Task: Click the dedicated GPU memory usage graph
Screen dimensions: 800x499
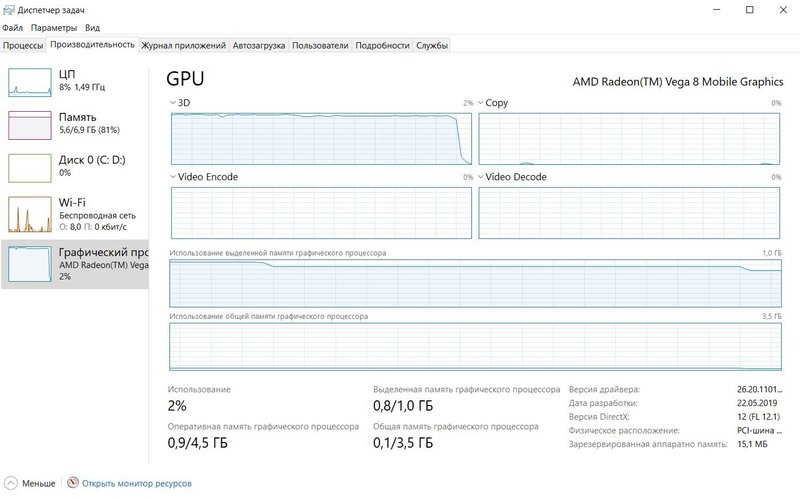Action: [x=475, y=283]
